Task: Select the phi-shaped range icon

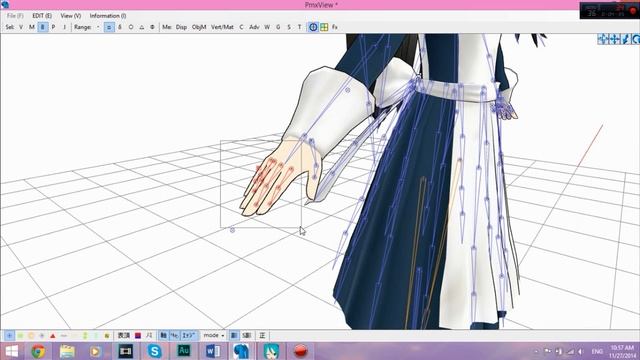Action: 152,27
